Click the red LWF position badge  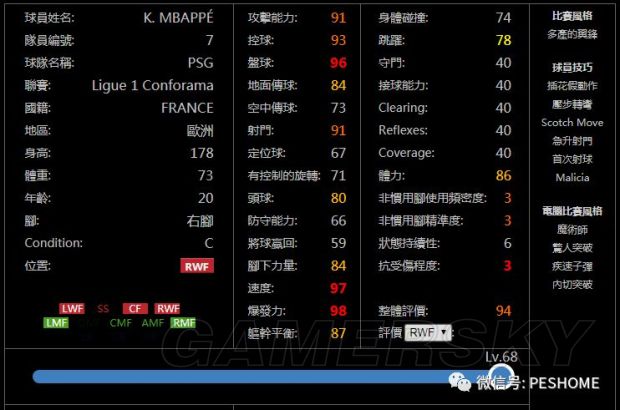coord(72,308)
